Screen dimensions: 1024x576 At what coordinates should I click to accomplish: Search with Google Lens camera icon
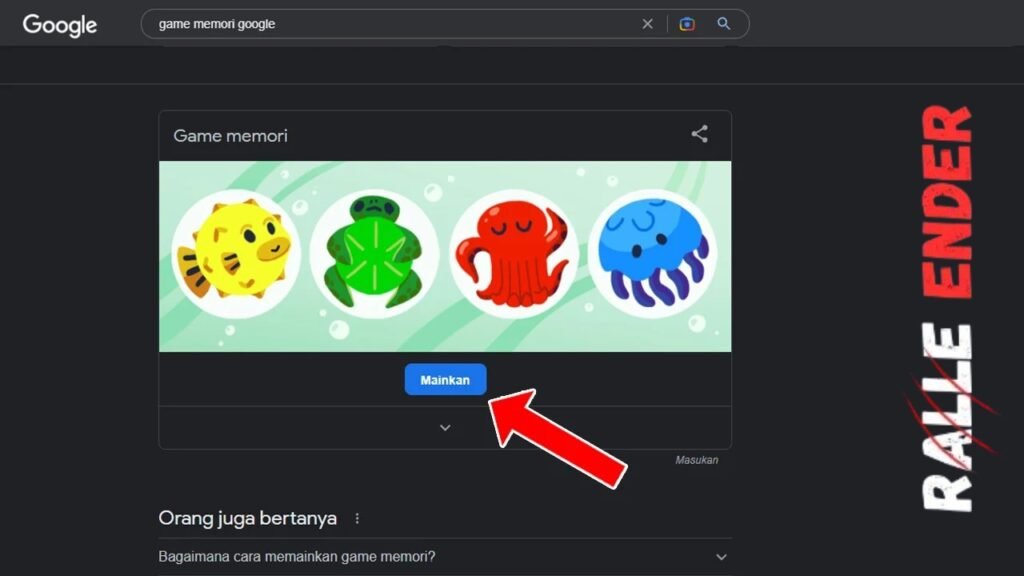point(686,23)
